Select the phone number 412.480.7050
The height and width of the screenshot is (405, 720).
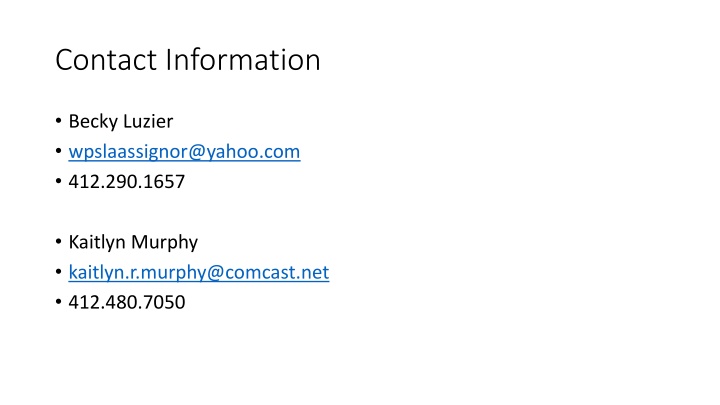pyautogui.click(x=127, y=302)
